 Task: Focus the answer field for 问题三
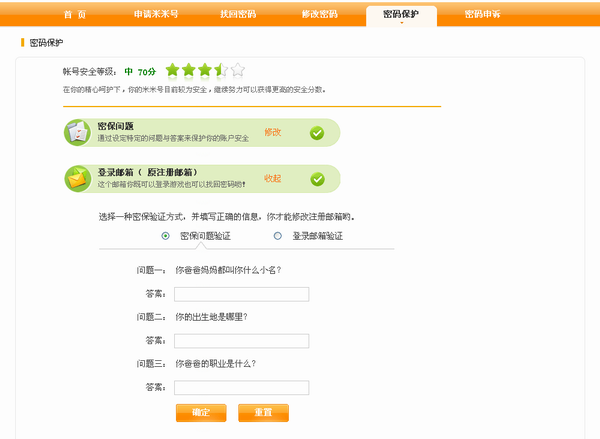click(241, 388)
